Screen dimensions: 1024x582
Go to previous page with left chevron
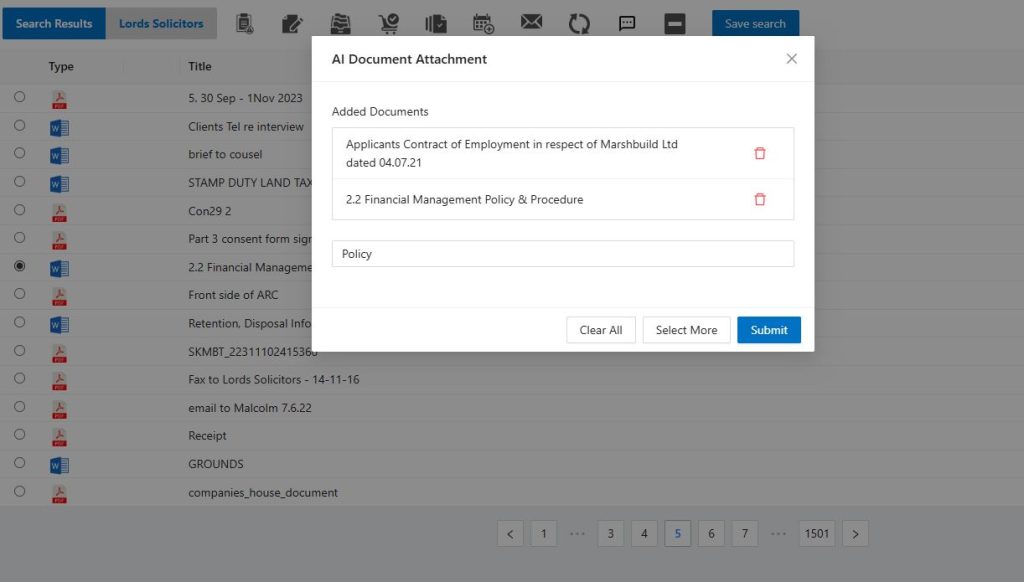point(510,534)
